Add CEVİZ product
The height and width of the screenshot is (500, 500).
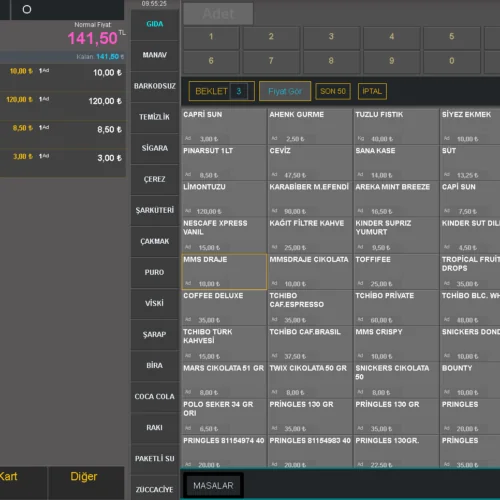tap(310, 163)
